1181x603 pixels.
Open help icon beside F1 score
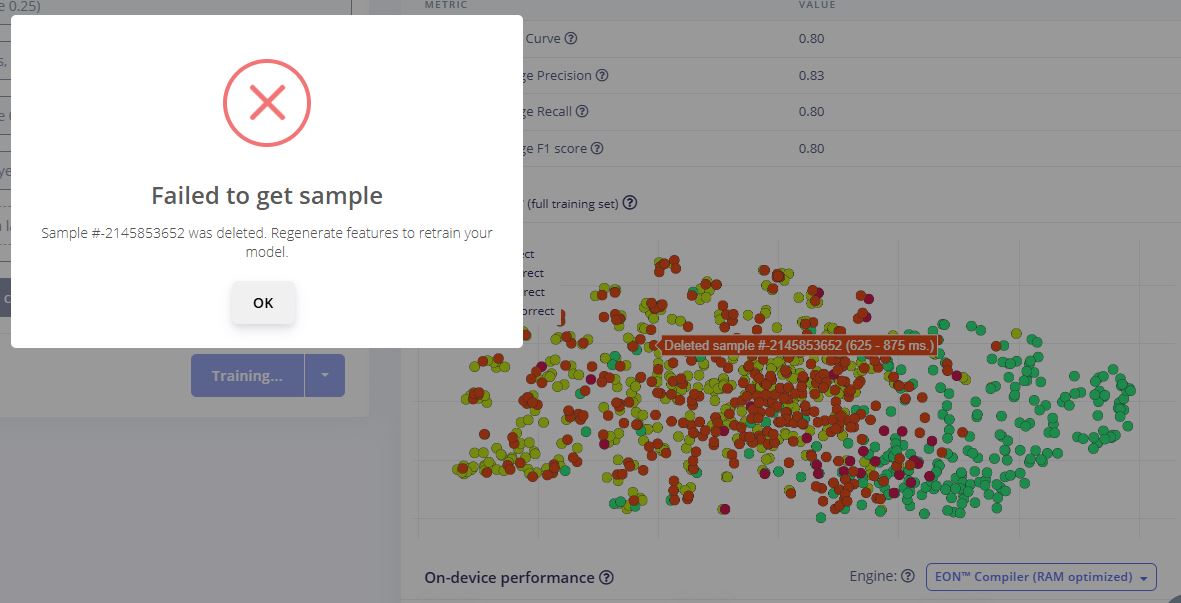[597, 148]
